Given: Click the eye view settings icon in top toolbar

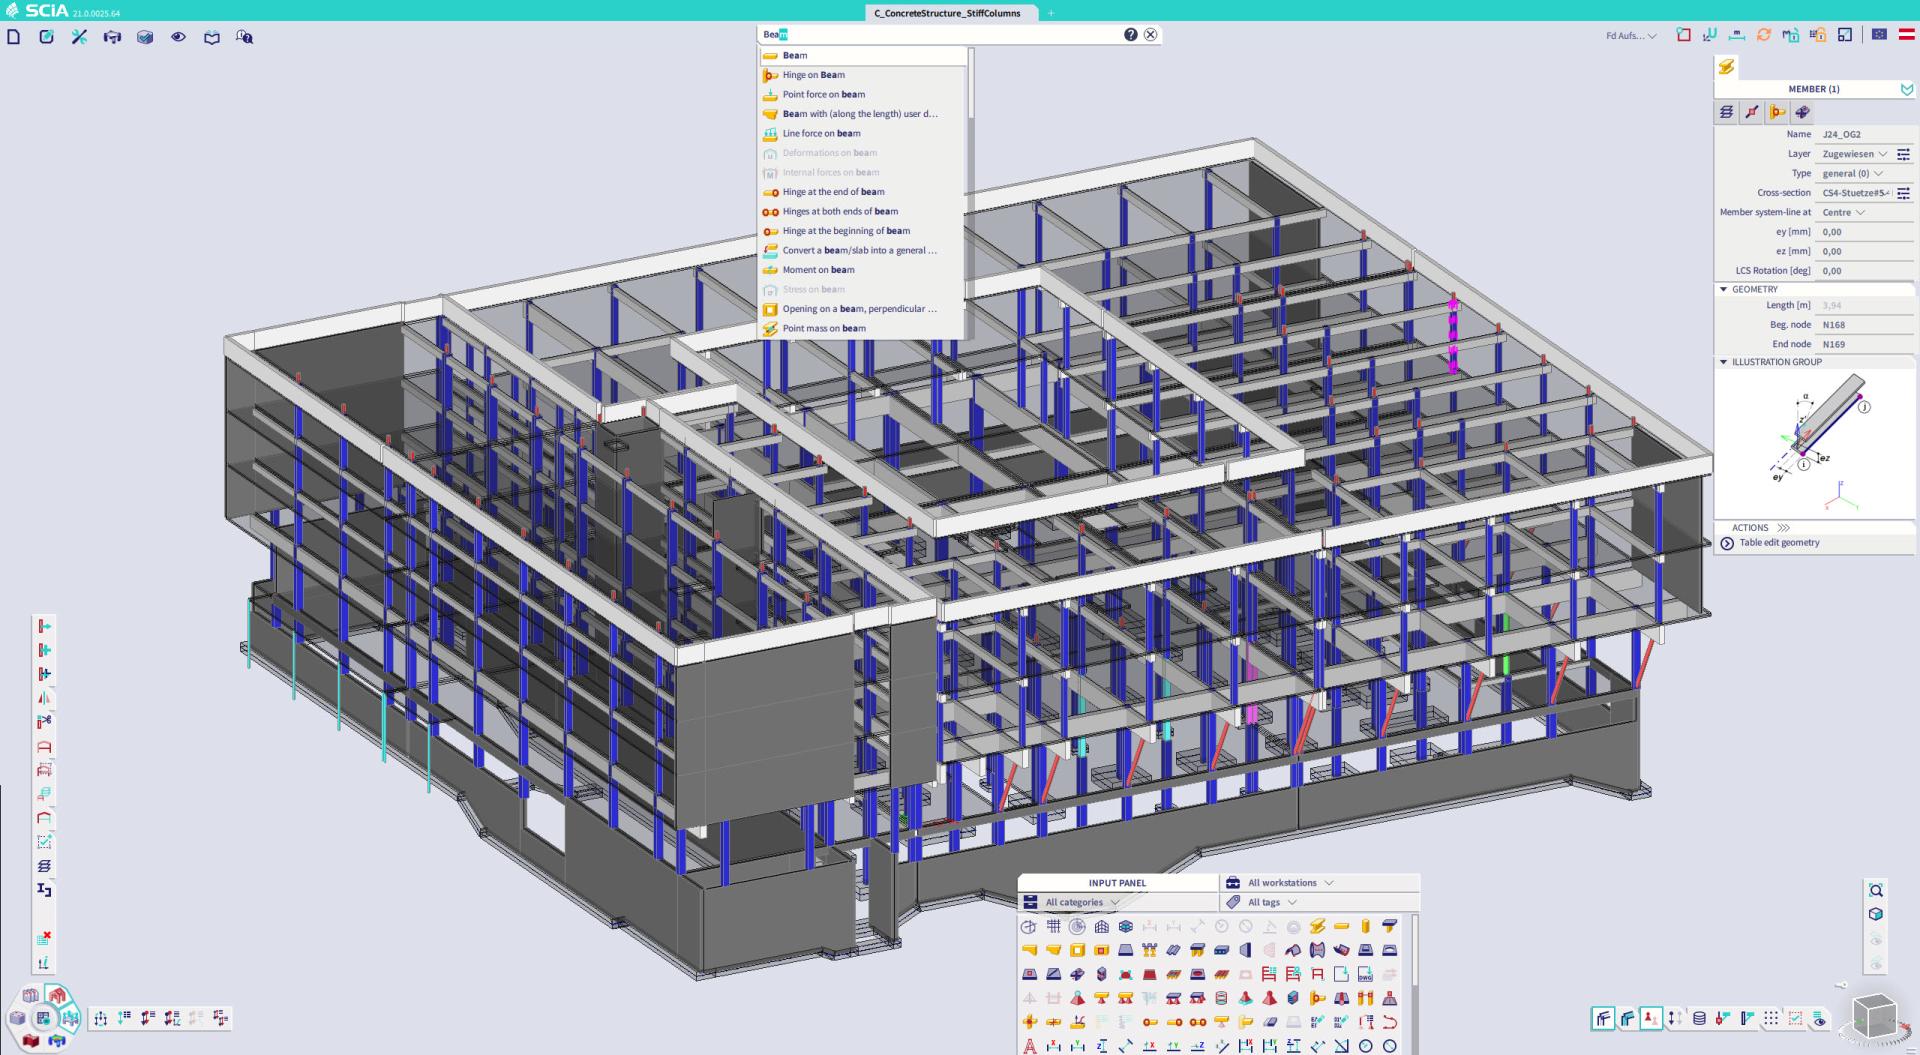Looking at the screenshot, I should [x=177, y=36].
